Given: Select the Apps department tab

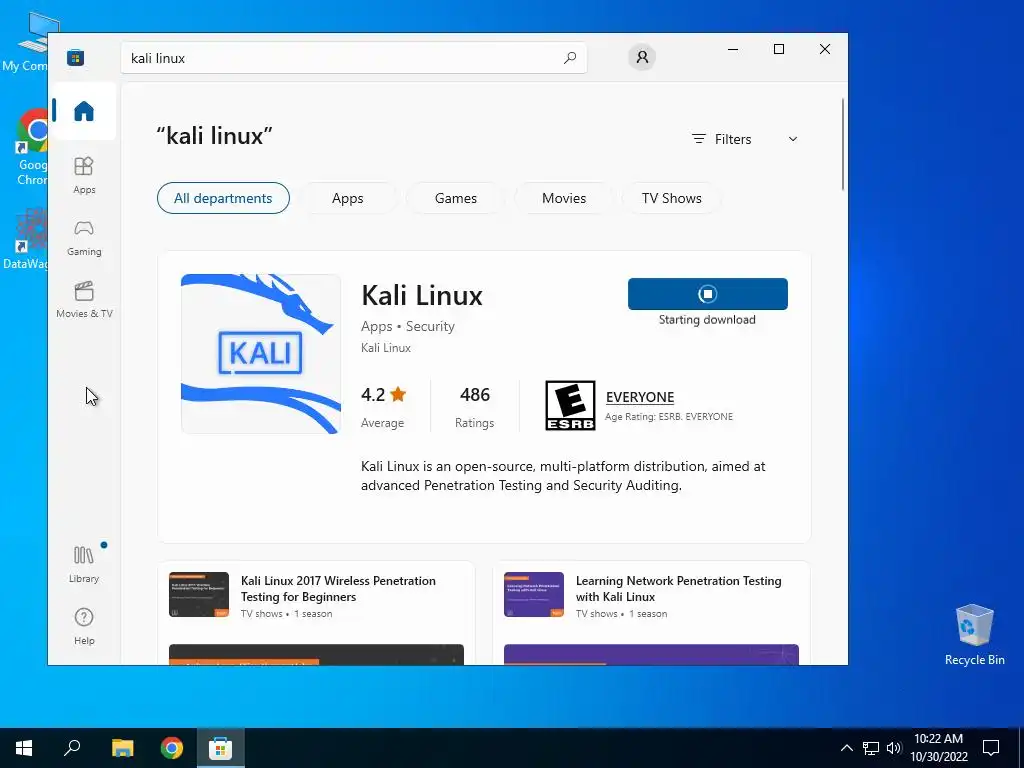Looking at the screenshot, I should click(347, 198).
